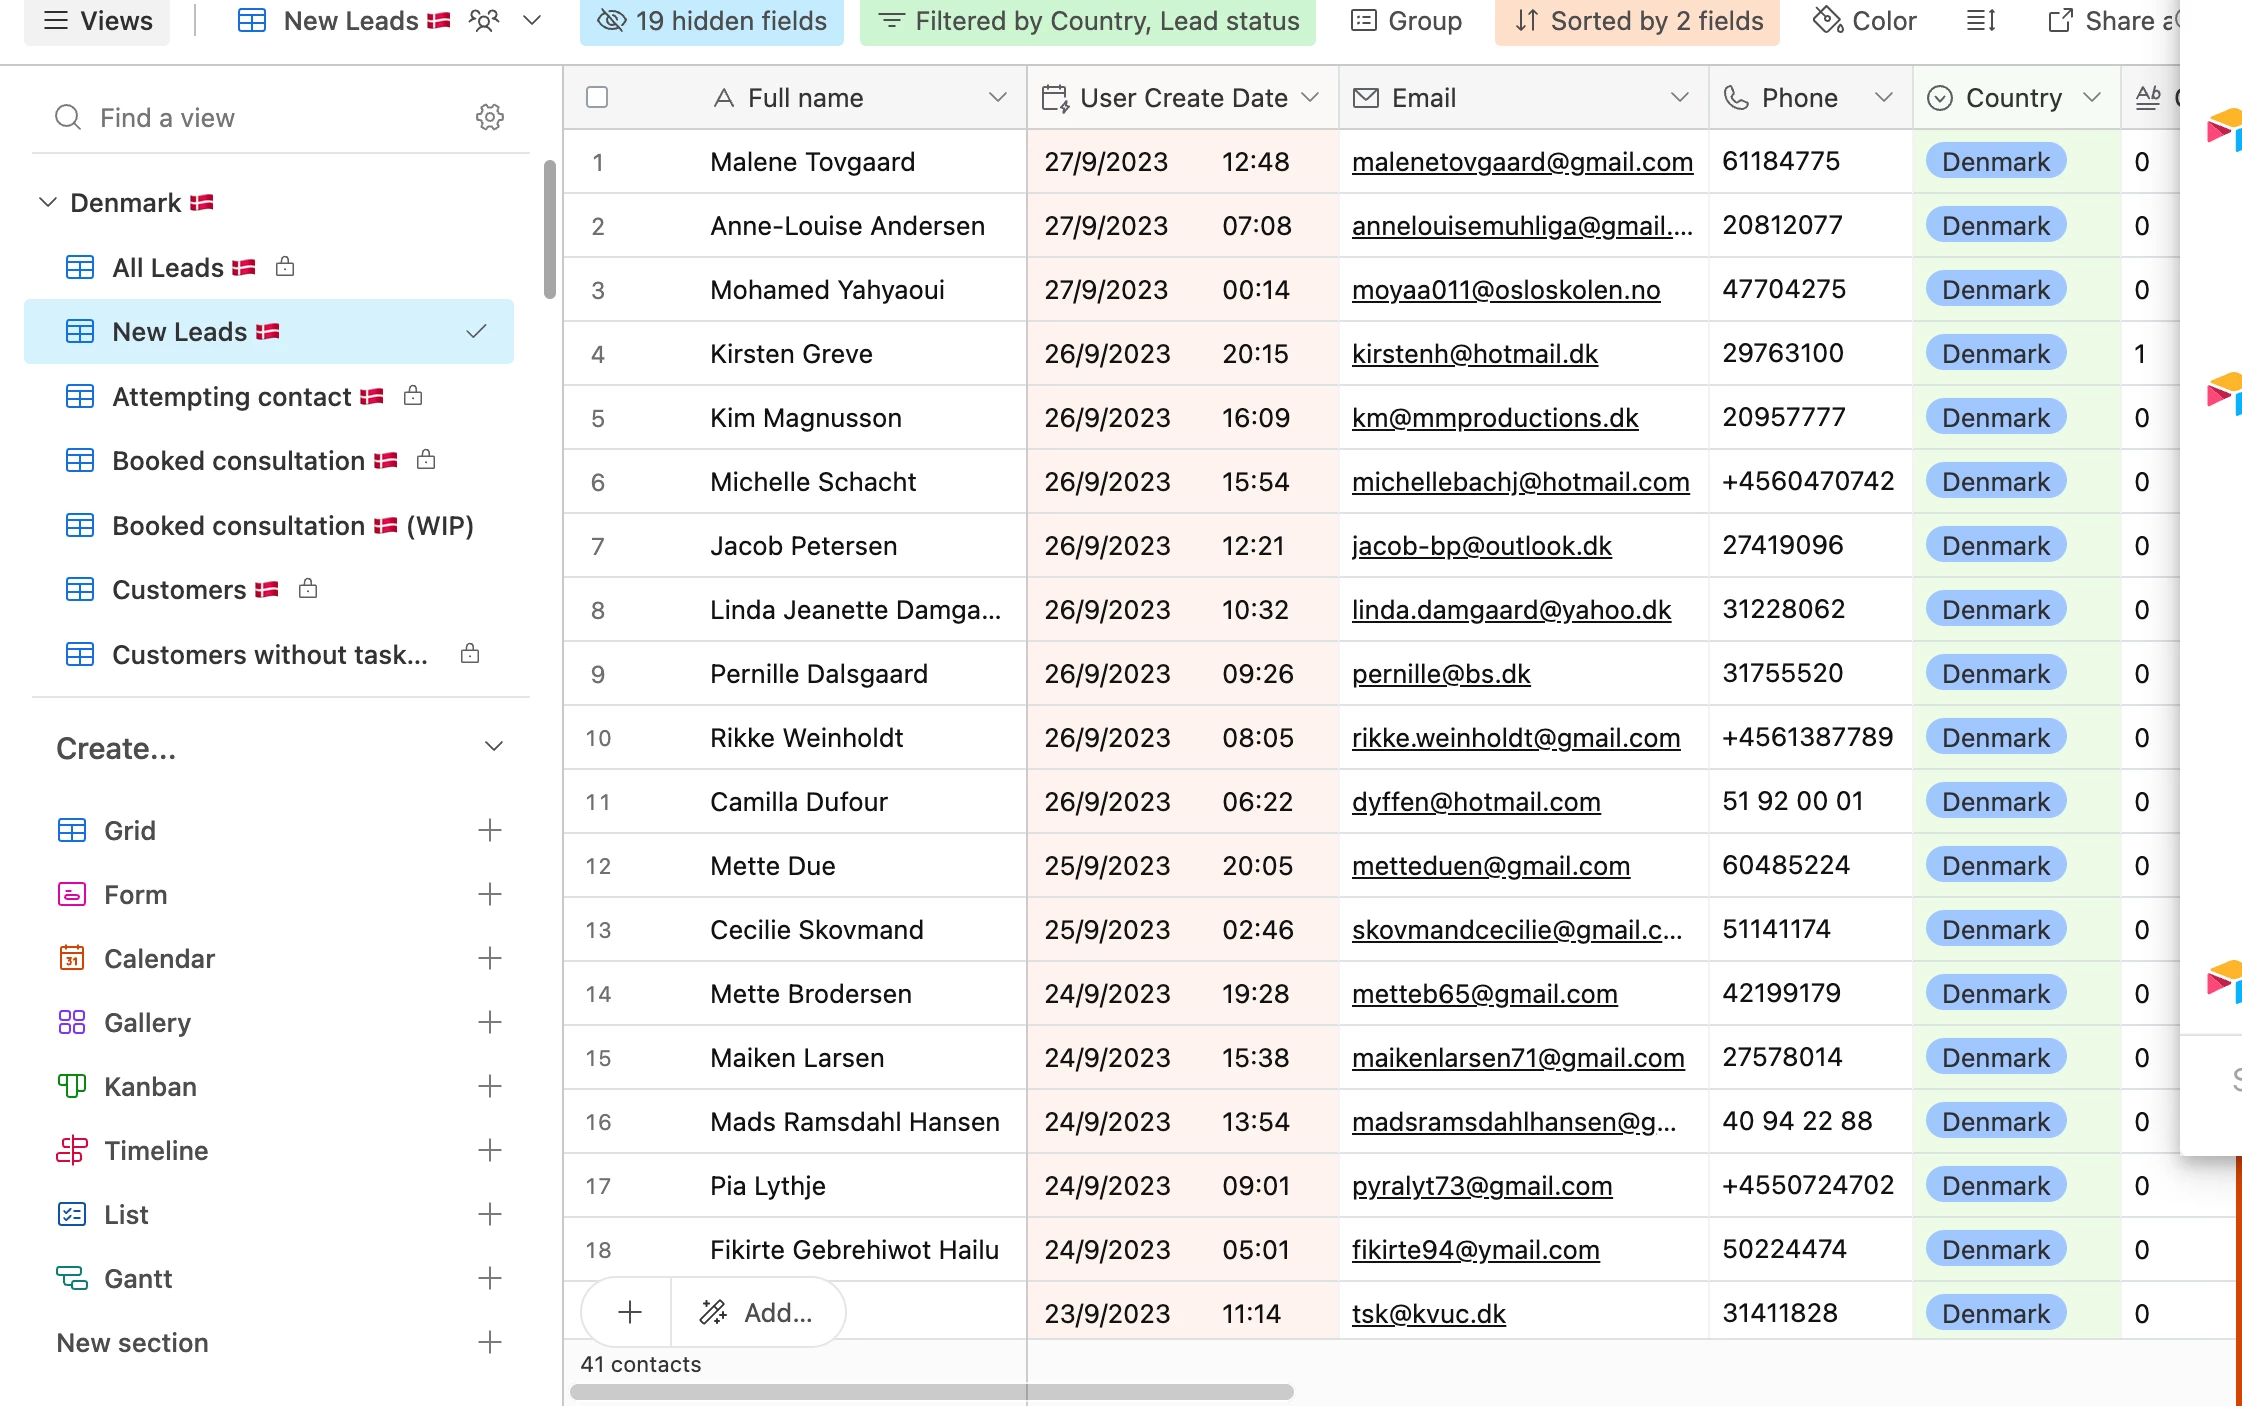
Task: Switch to the All Leads view
Action: tap(168, 268)
